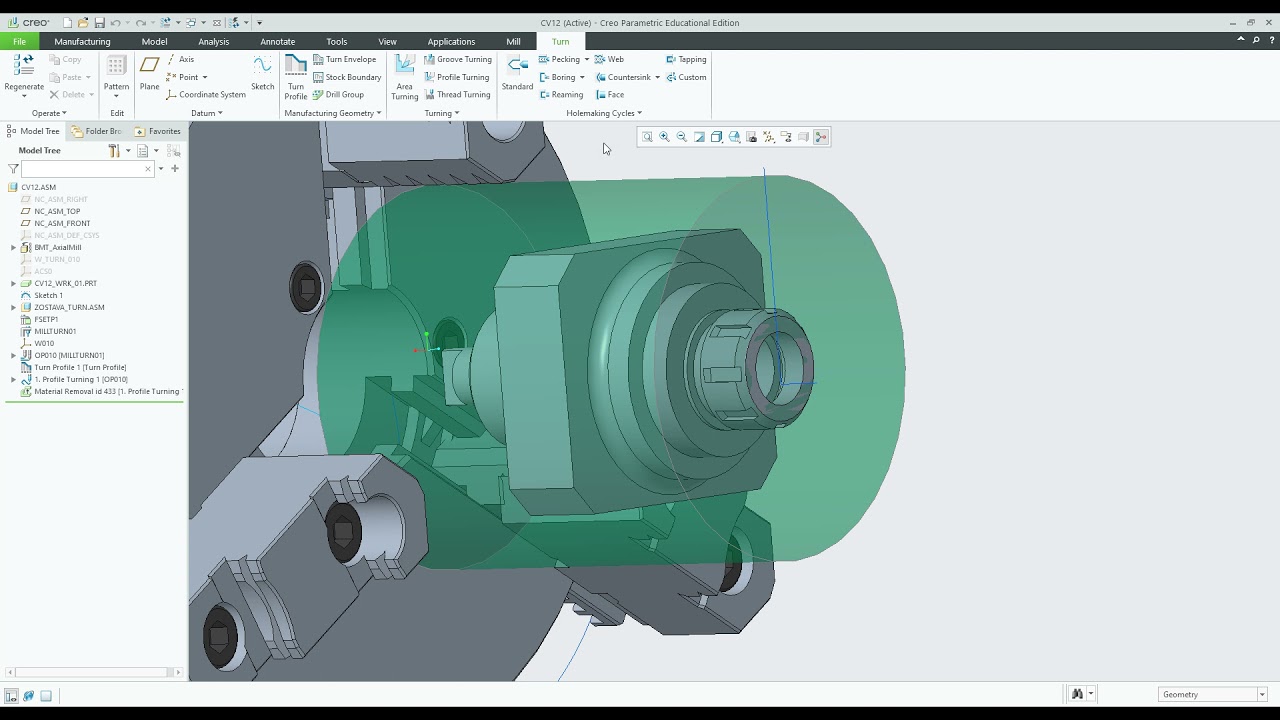Image resolution: width=1280 pixels, height=720 pixels.
Task: Choose the Tapping cycle
Action: tap(686, 59)
